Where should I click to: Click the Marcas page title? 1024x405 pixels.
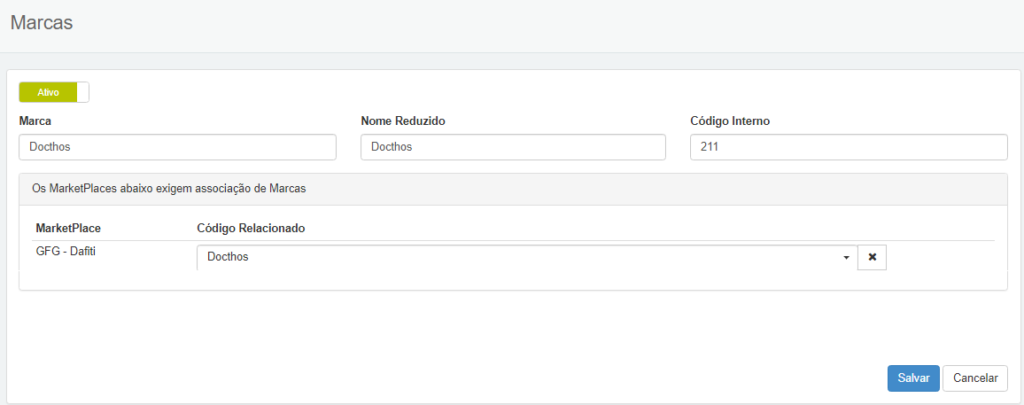click(x=42, y=23)
